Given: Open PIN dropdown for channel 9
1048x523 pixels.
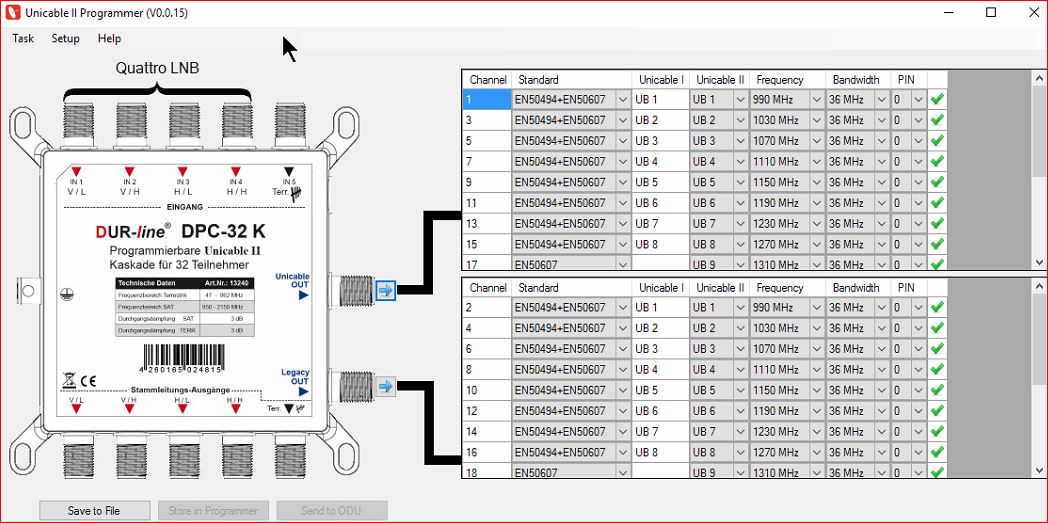Looking at the screenshot, I should 918,182.
